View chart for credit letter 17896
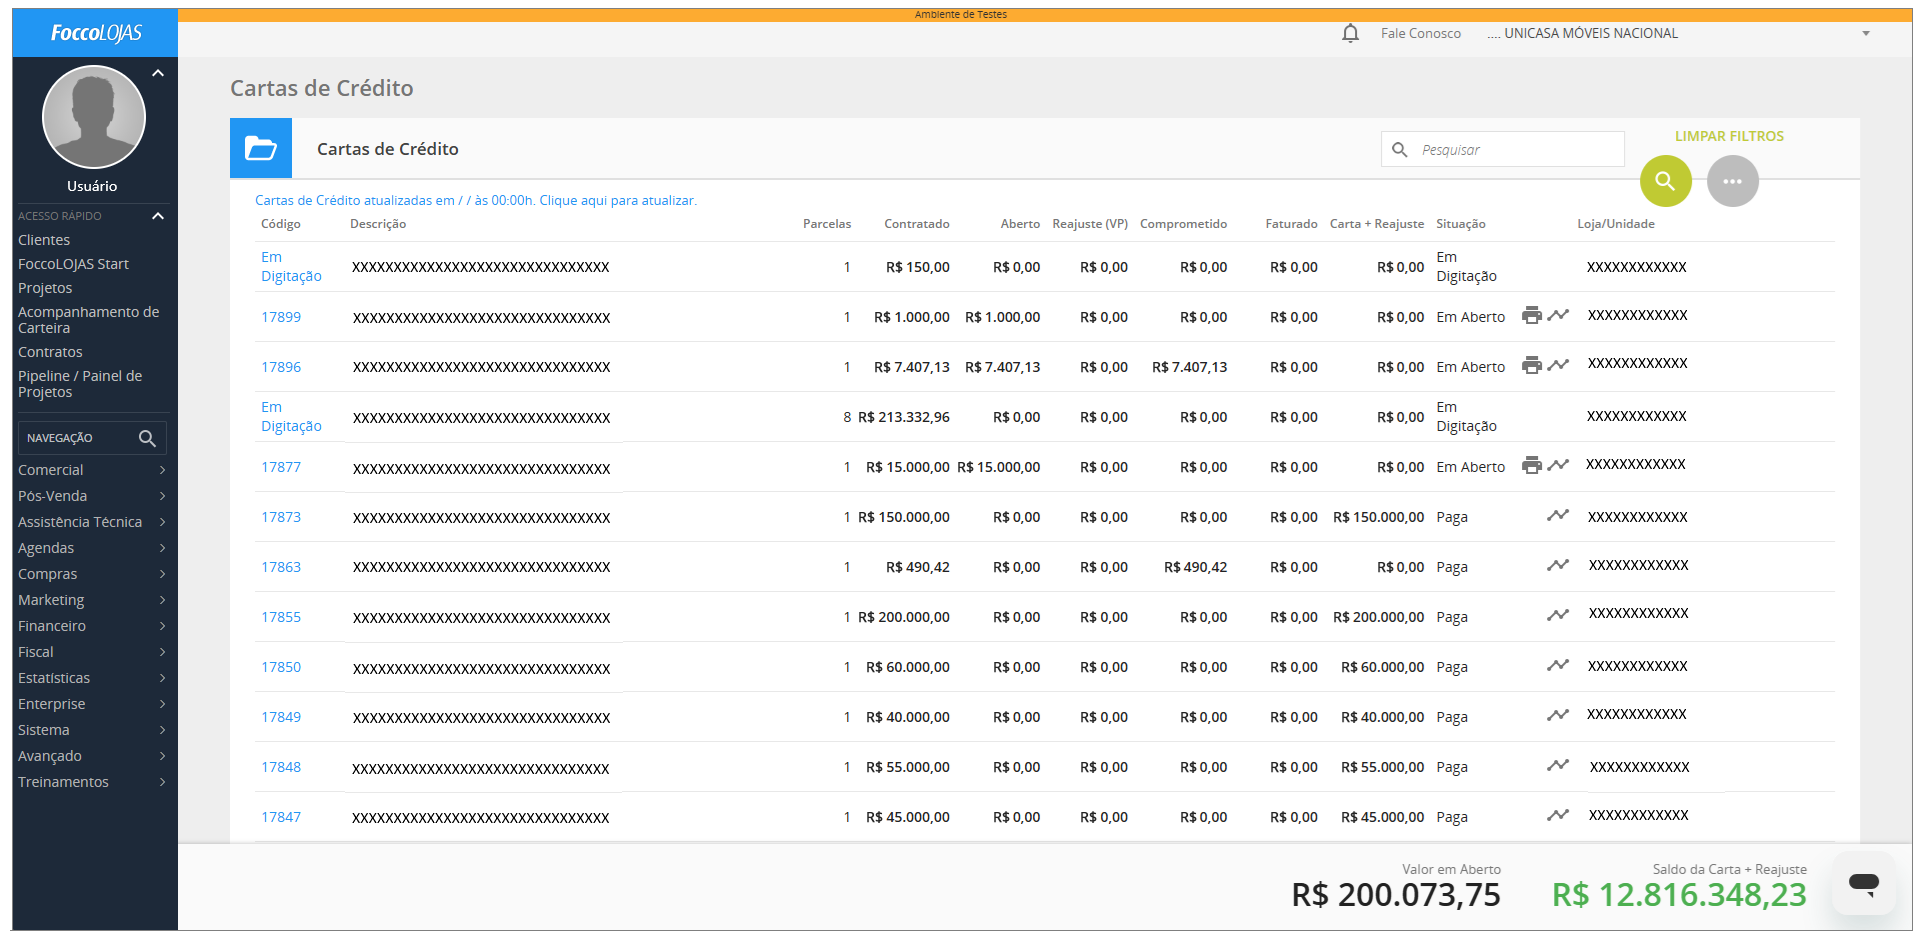 (x=1557, y=366)
